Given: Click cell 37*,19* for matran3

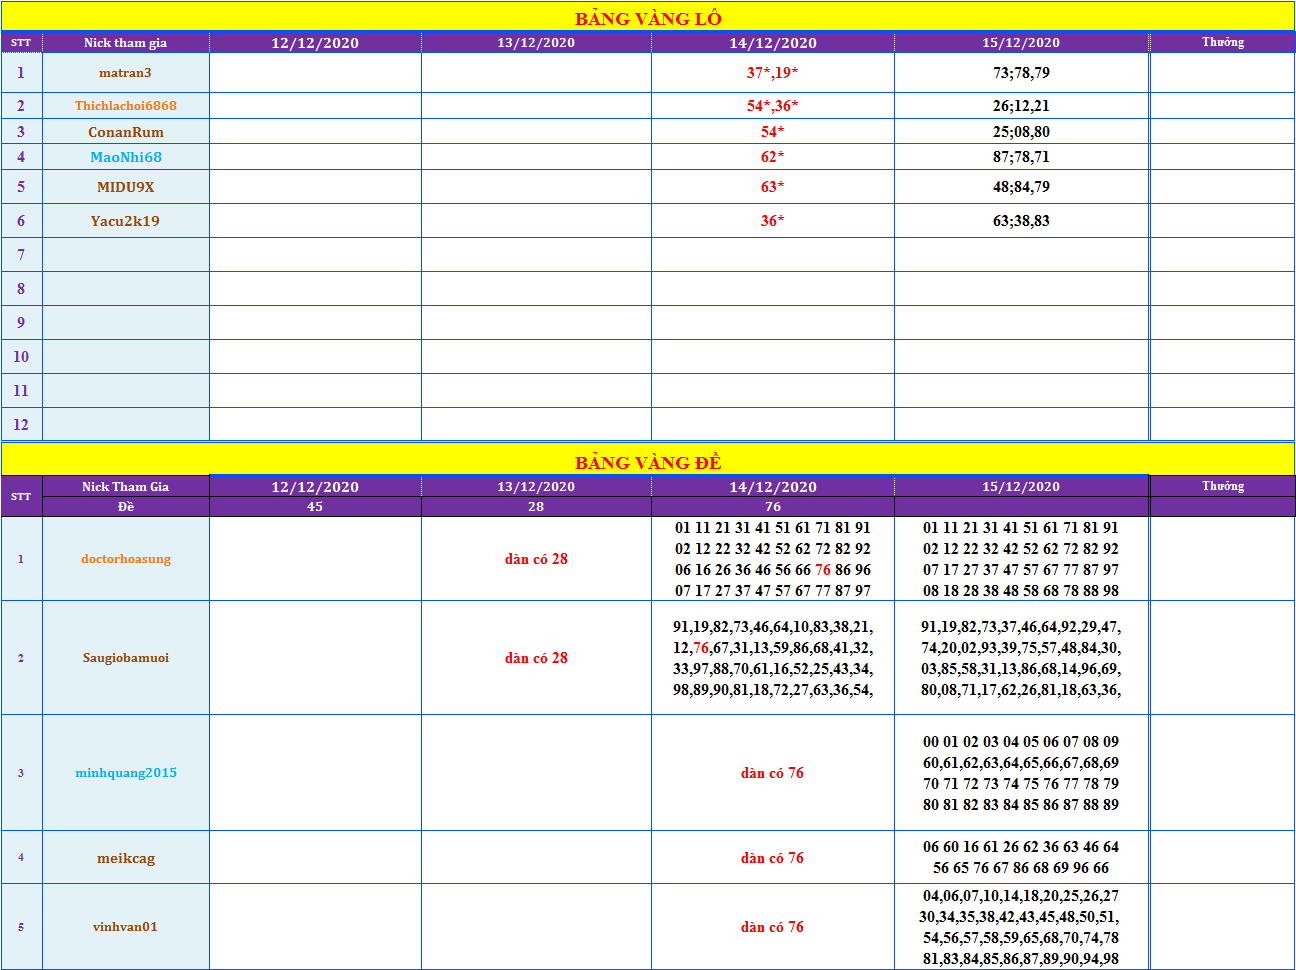Looking at the screenshot, I should pyautogui.click(x=772, y=73).
